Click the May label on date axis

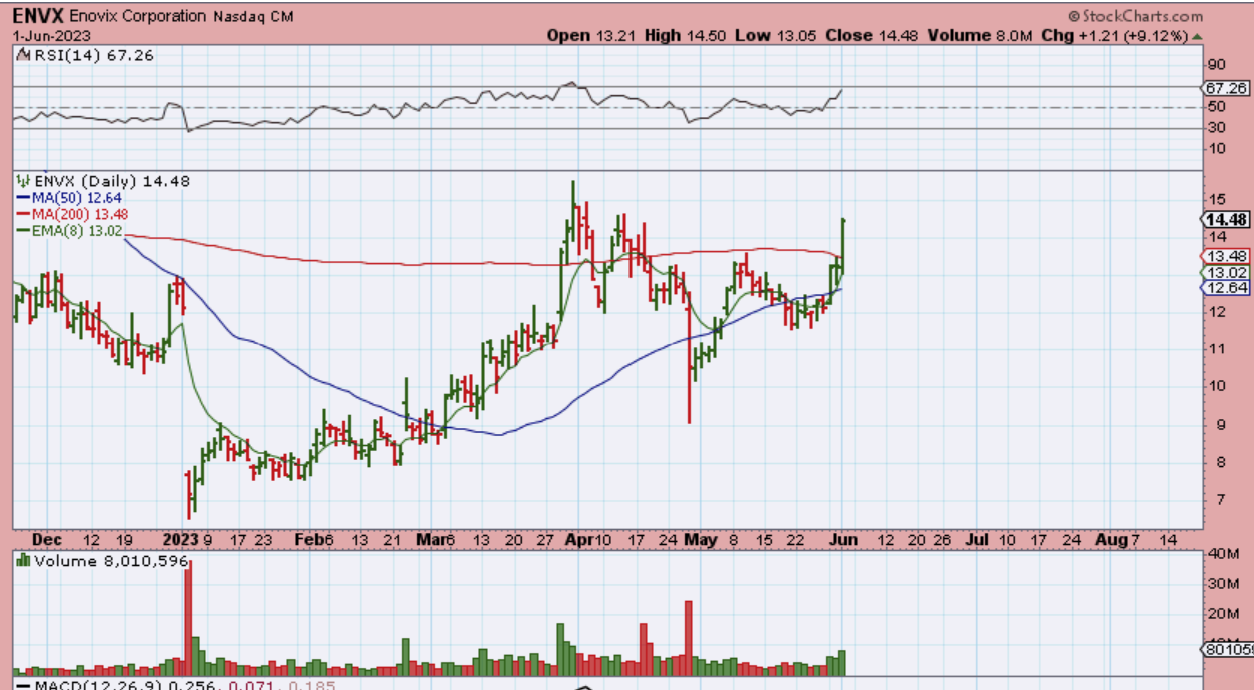[700, 539]
